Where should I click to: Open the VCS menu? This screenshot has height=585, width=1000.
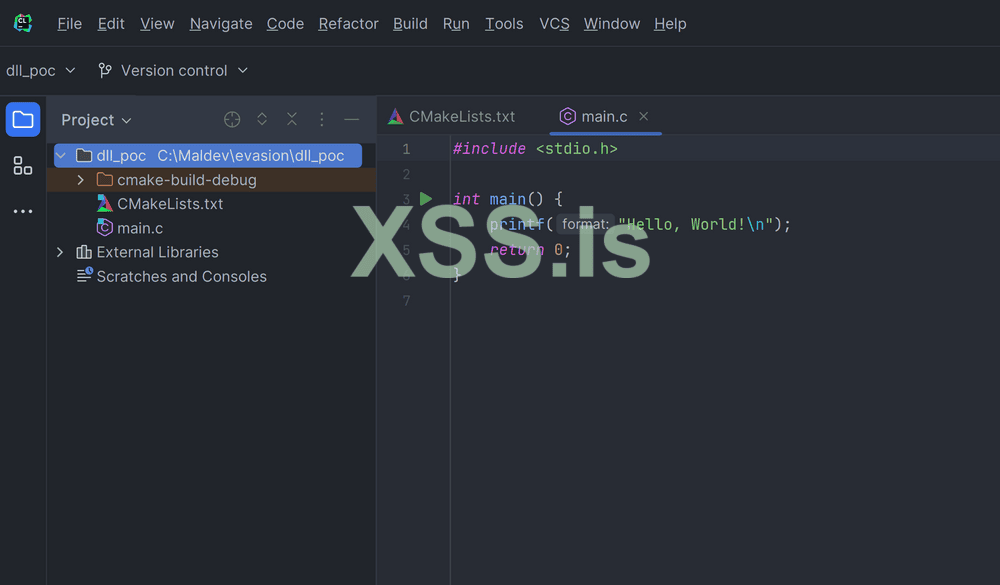pyautogui.click(x=554, y=24)
